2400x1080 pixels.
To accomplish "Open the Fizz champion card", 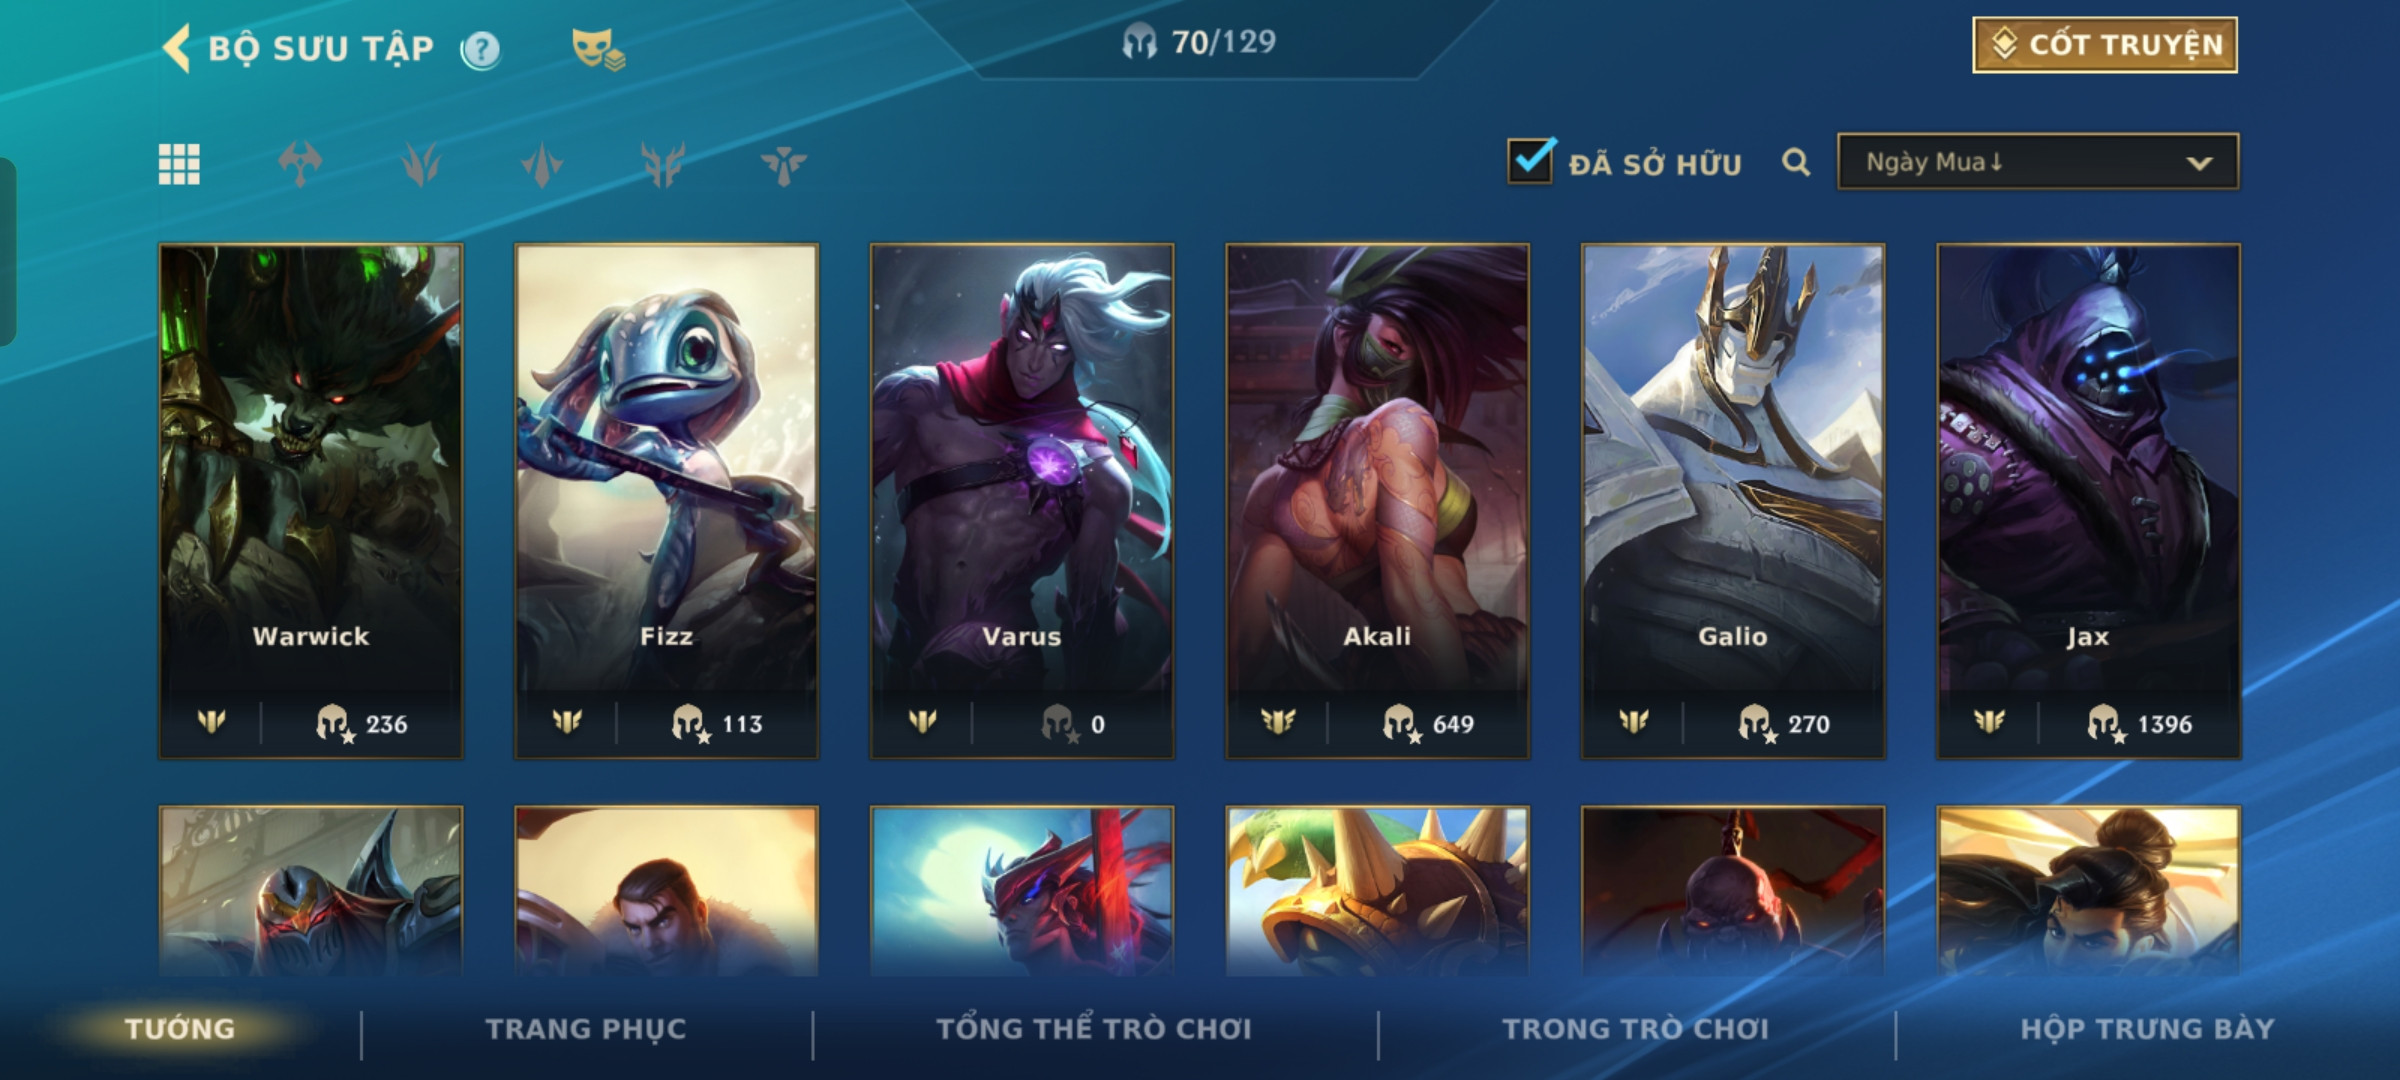I will pyautogui.click(x=667, y=501).
